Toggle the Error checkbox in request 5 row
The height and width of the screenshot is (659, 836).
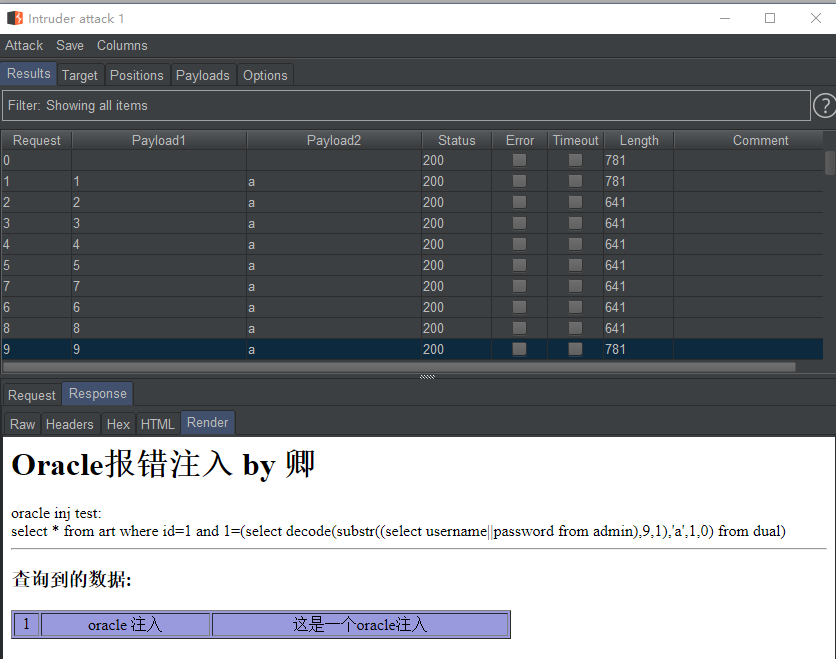519,265
